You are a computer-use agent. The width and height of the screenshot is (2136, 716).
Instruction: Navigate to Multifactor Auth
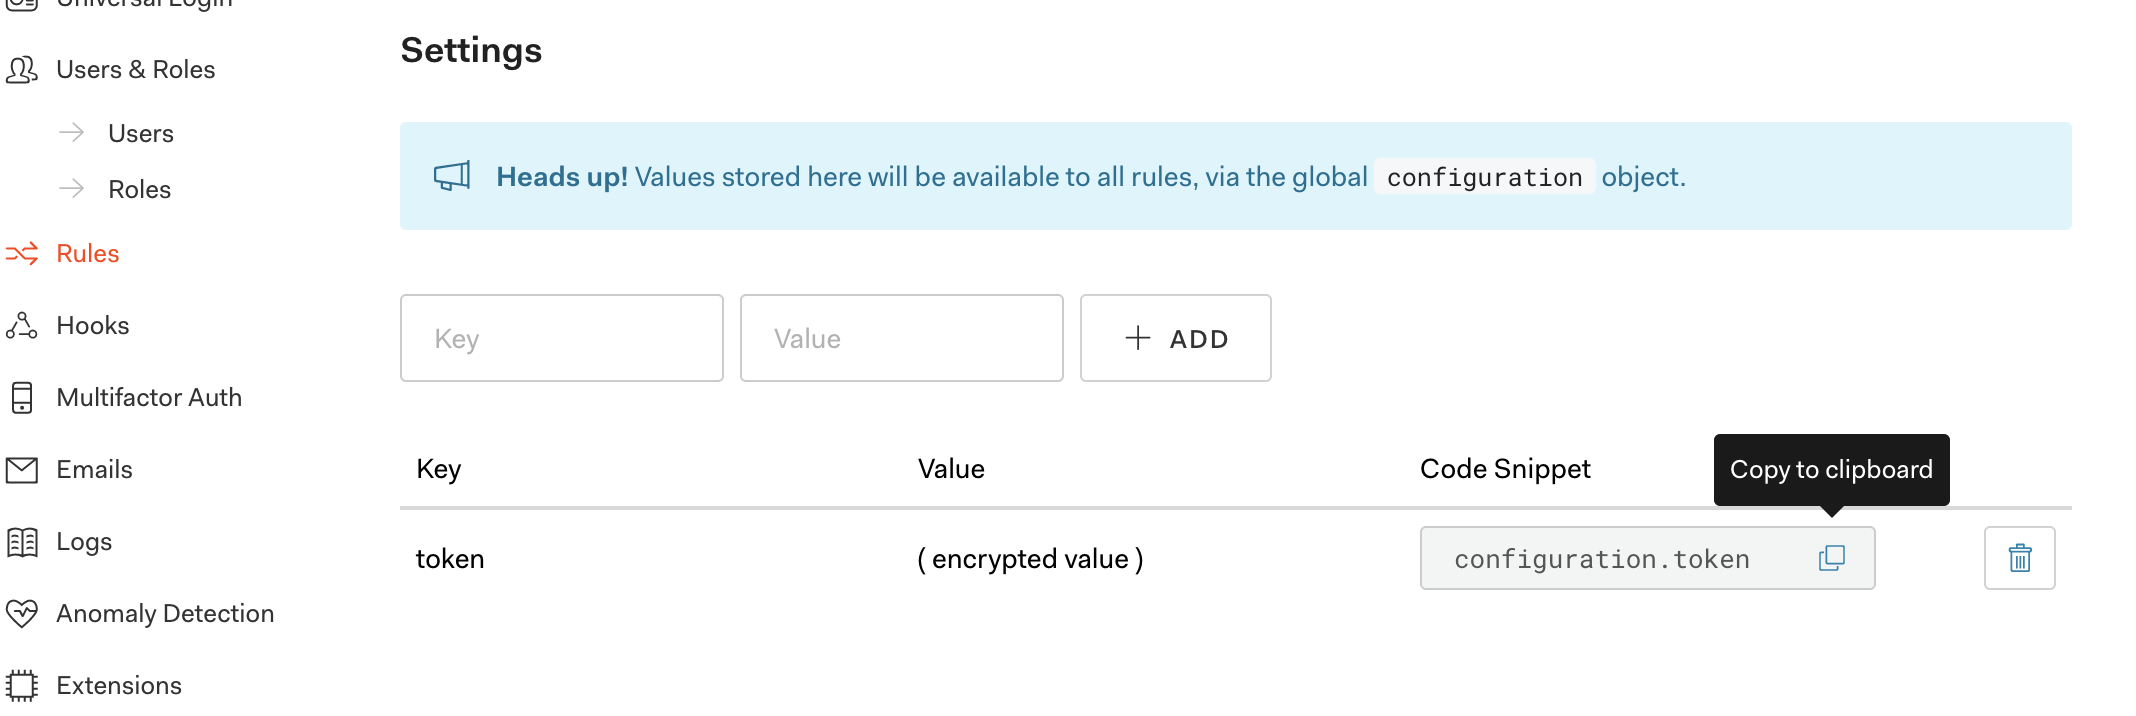149,398
